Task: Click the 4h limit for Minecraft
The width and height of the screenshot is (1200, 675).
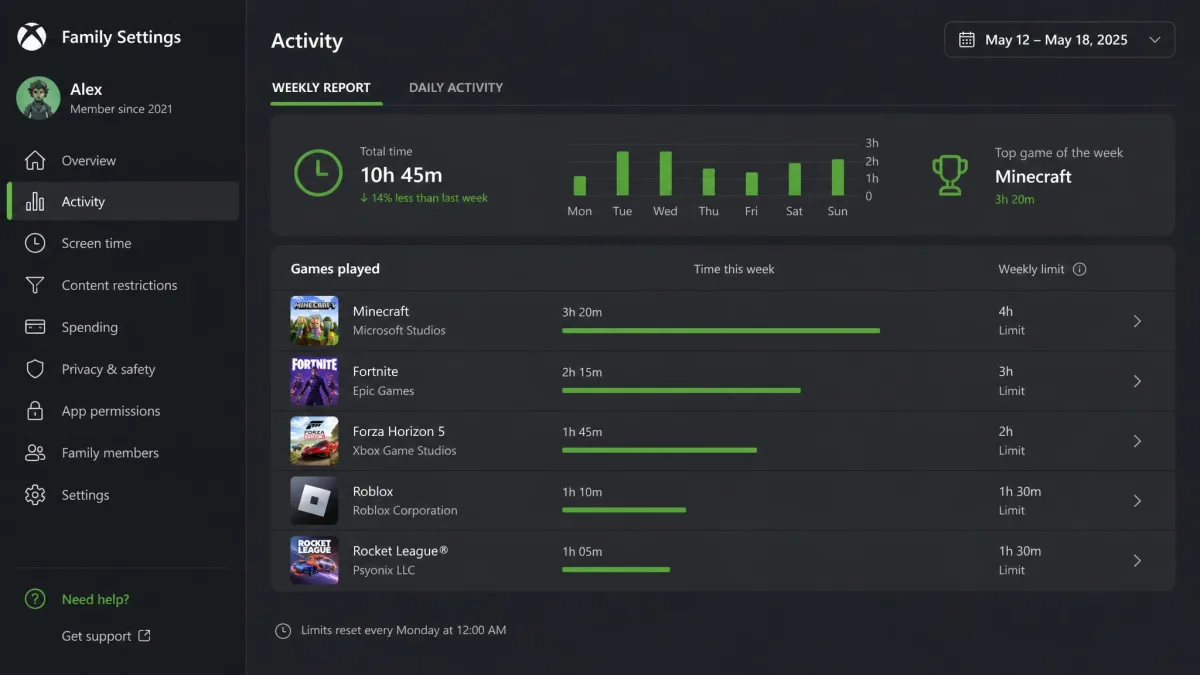Action: pos(1006,311)
